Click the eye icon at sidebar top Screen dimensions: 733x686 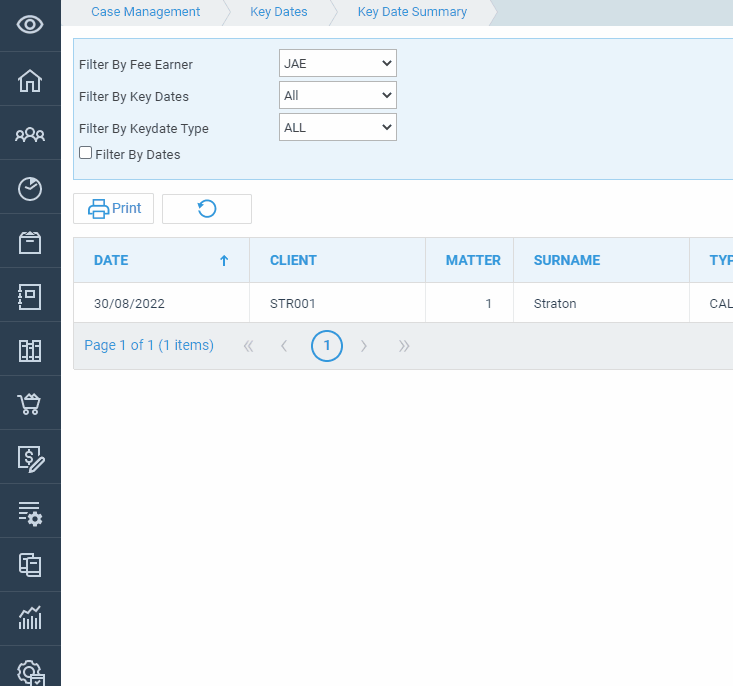point(30,25)
